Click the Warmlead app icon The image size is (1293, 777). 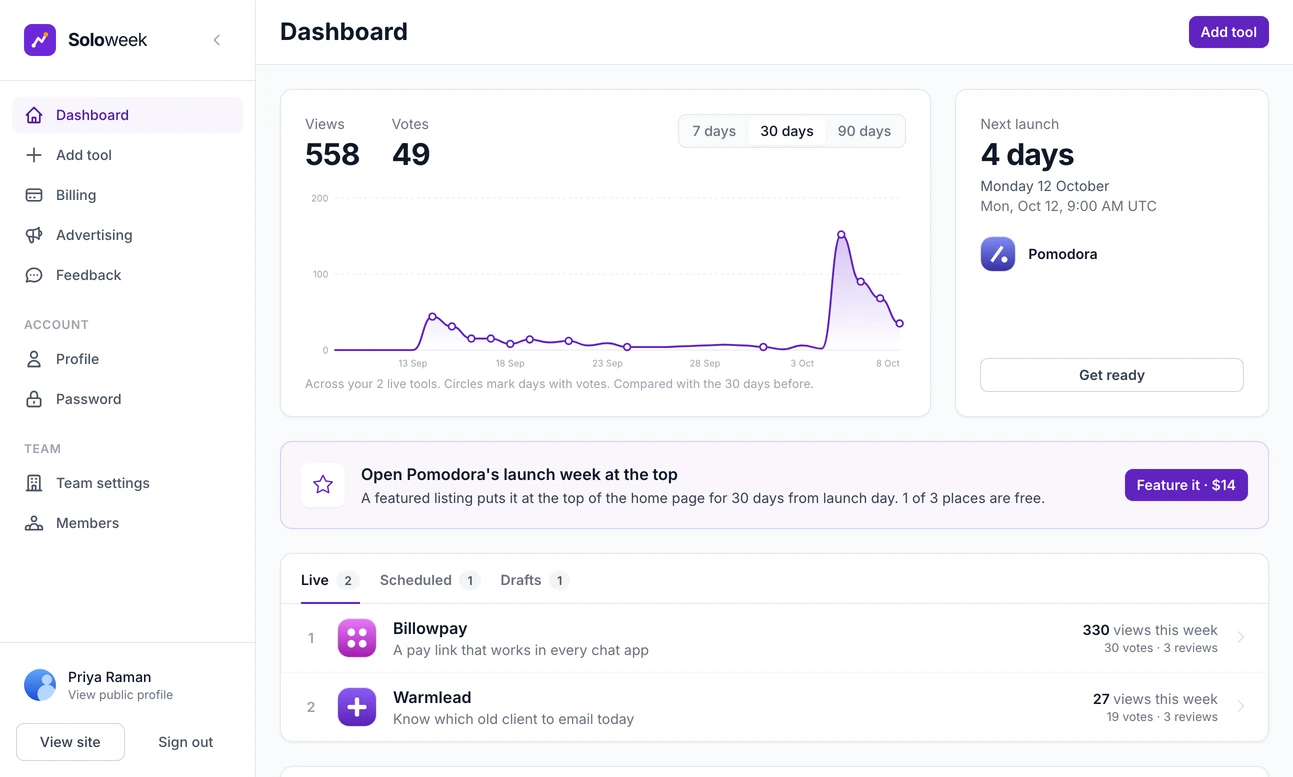pos(357,707)
